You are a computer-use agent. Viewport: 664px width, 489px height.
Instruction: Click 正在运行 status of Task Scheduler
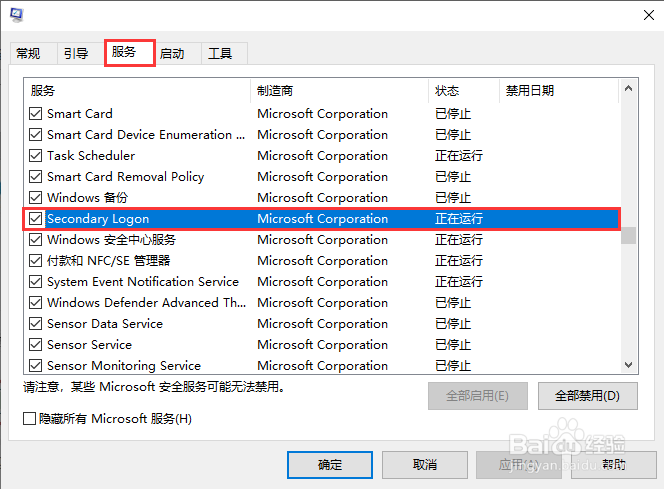pyautogui.click(x=459, y=155)
